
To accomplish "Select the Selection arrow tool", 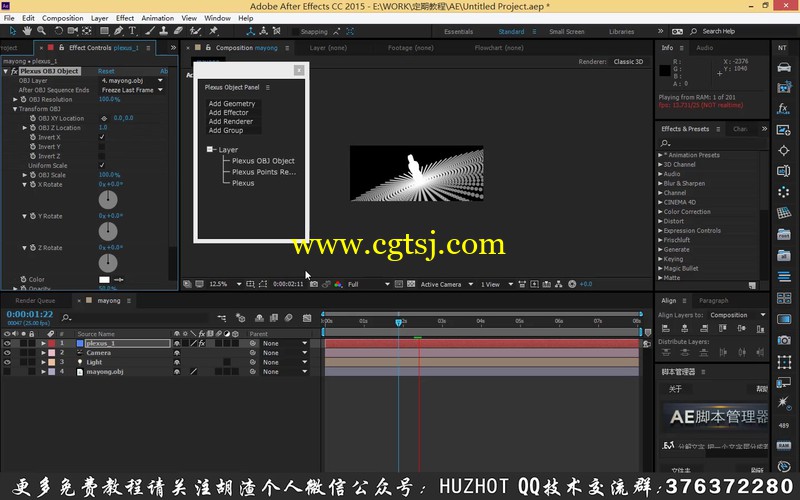I will 13,31.
